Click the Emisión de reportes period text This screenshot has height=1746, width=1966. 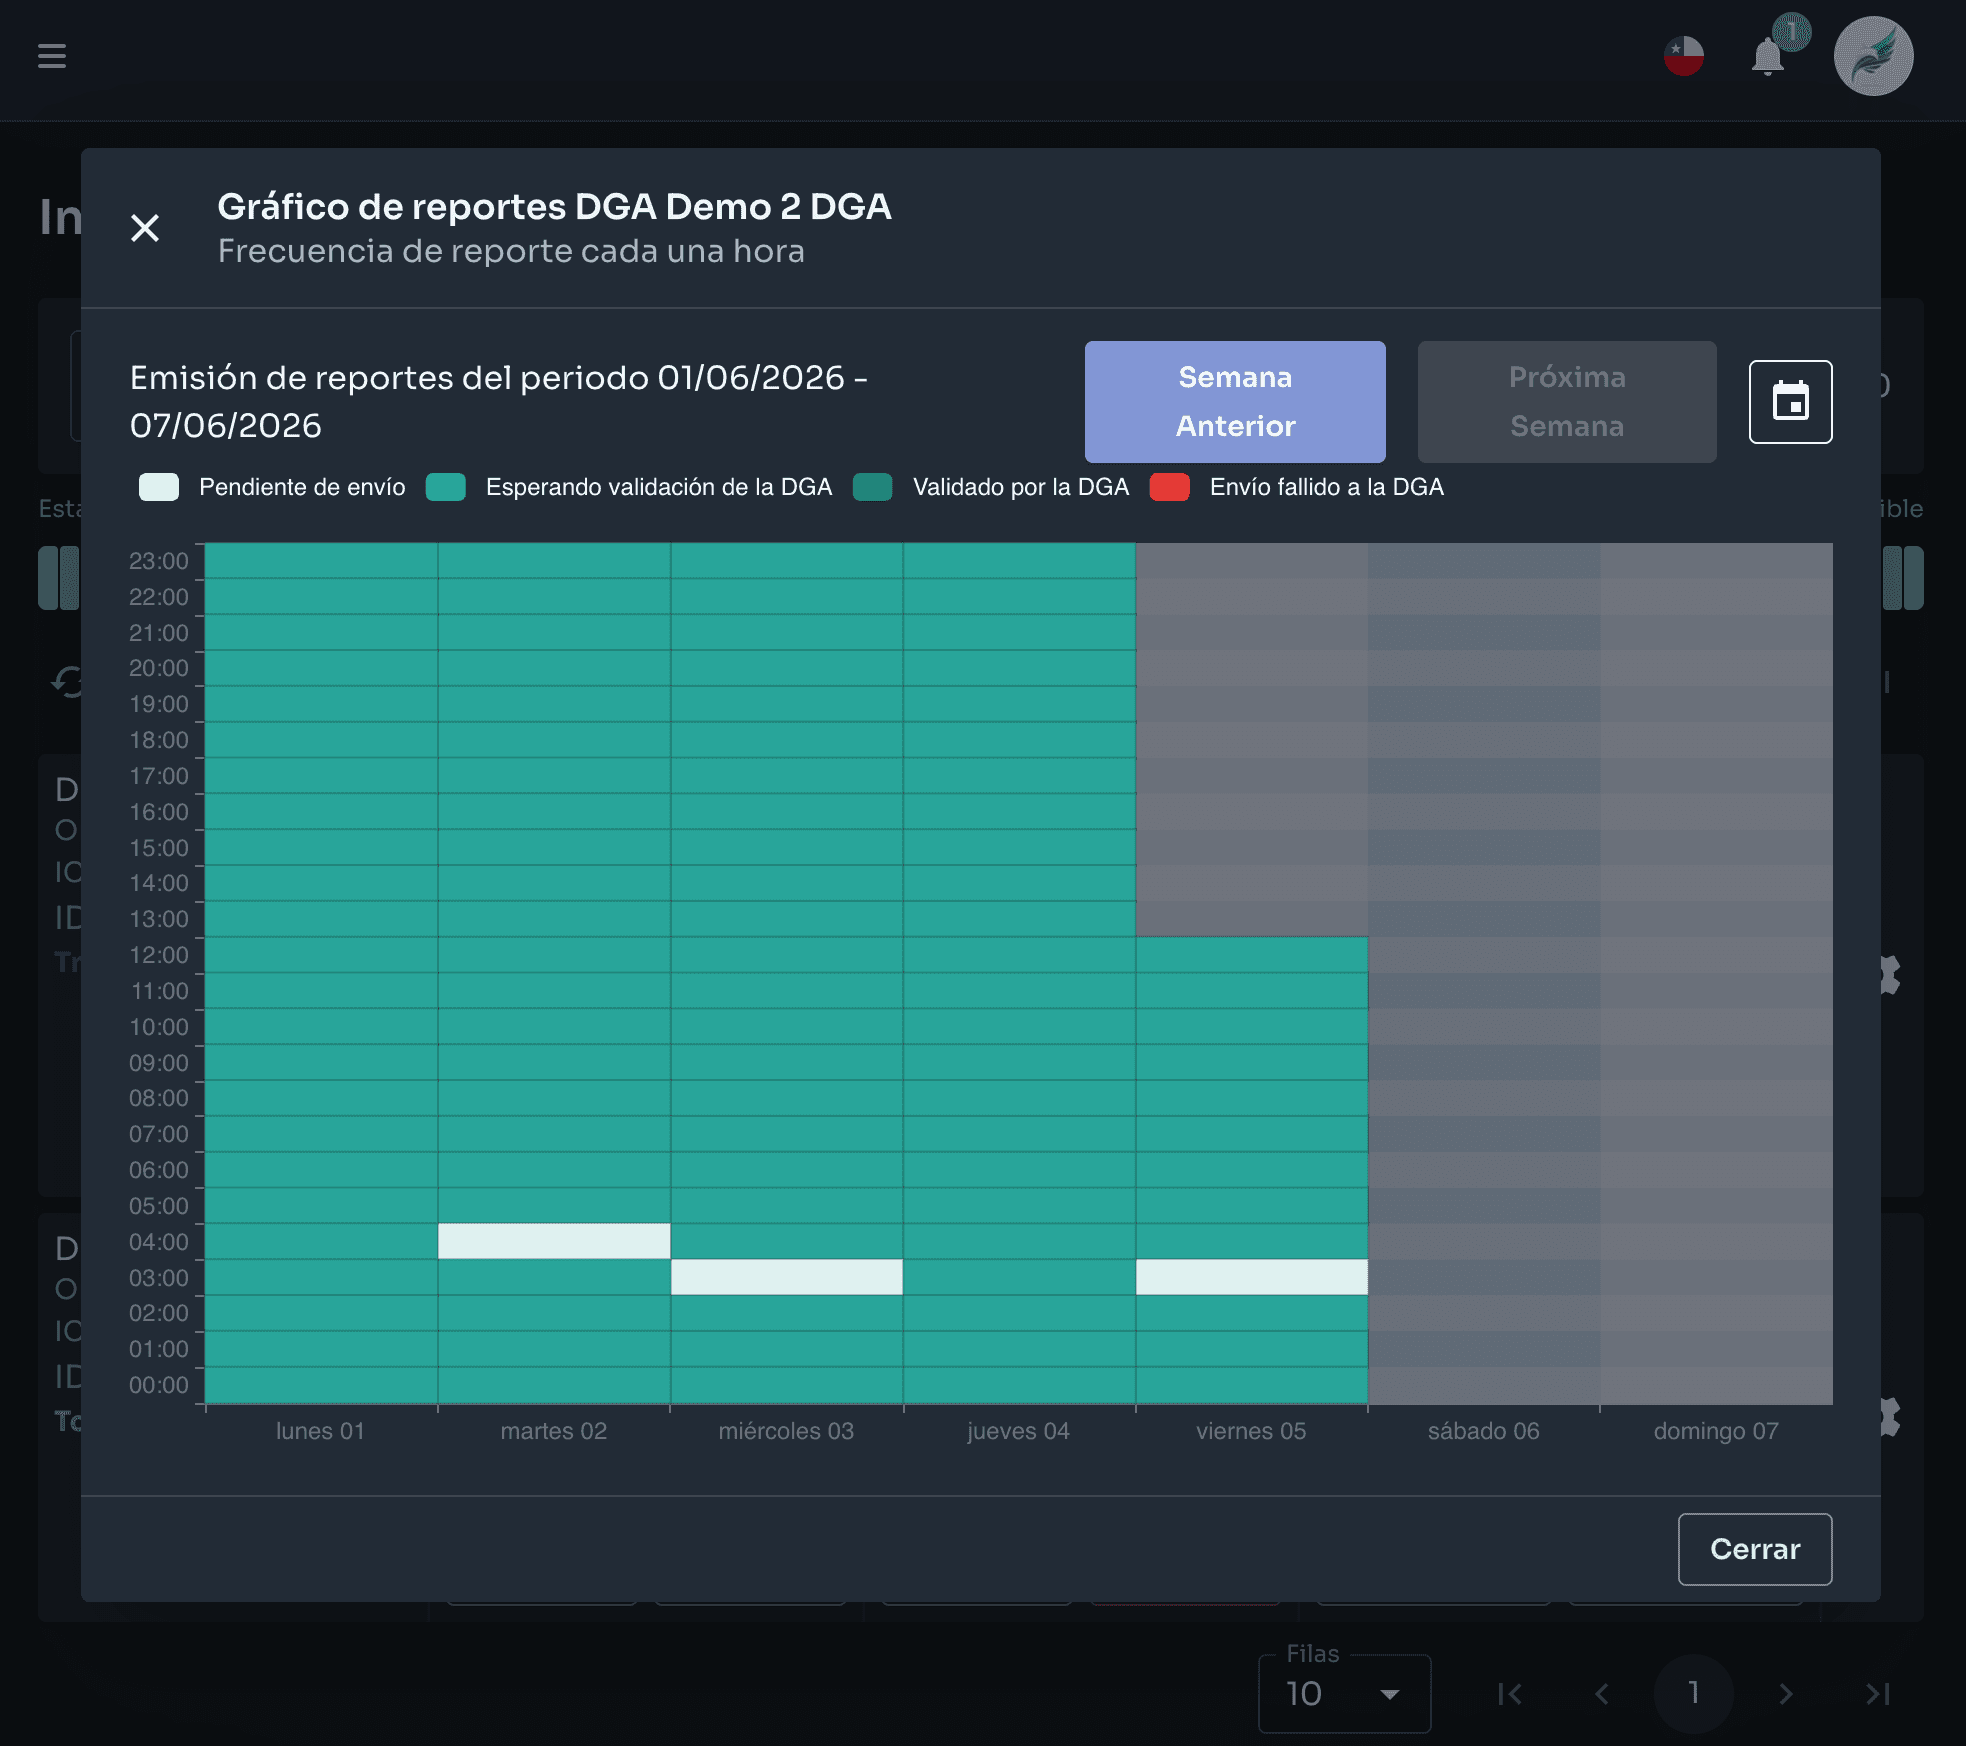coord(498,401)
